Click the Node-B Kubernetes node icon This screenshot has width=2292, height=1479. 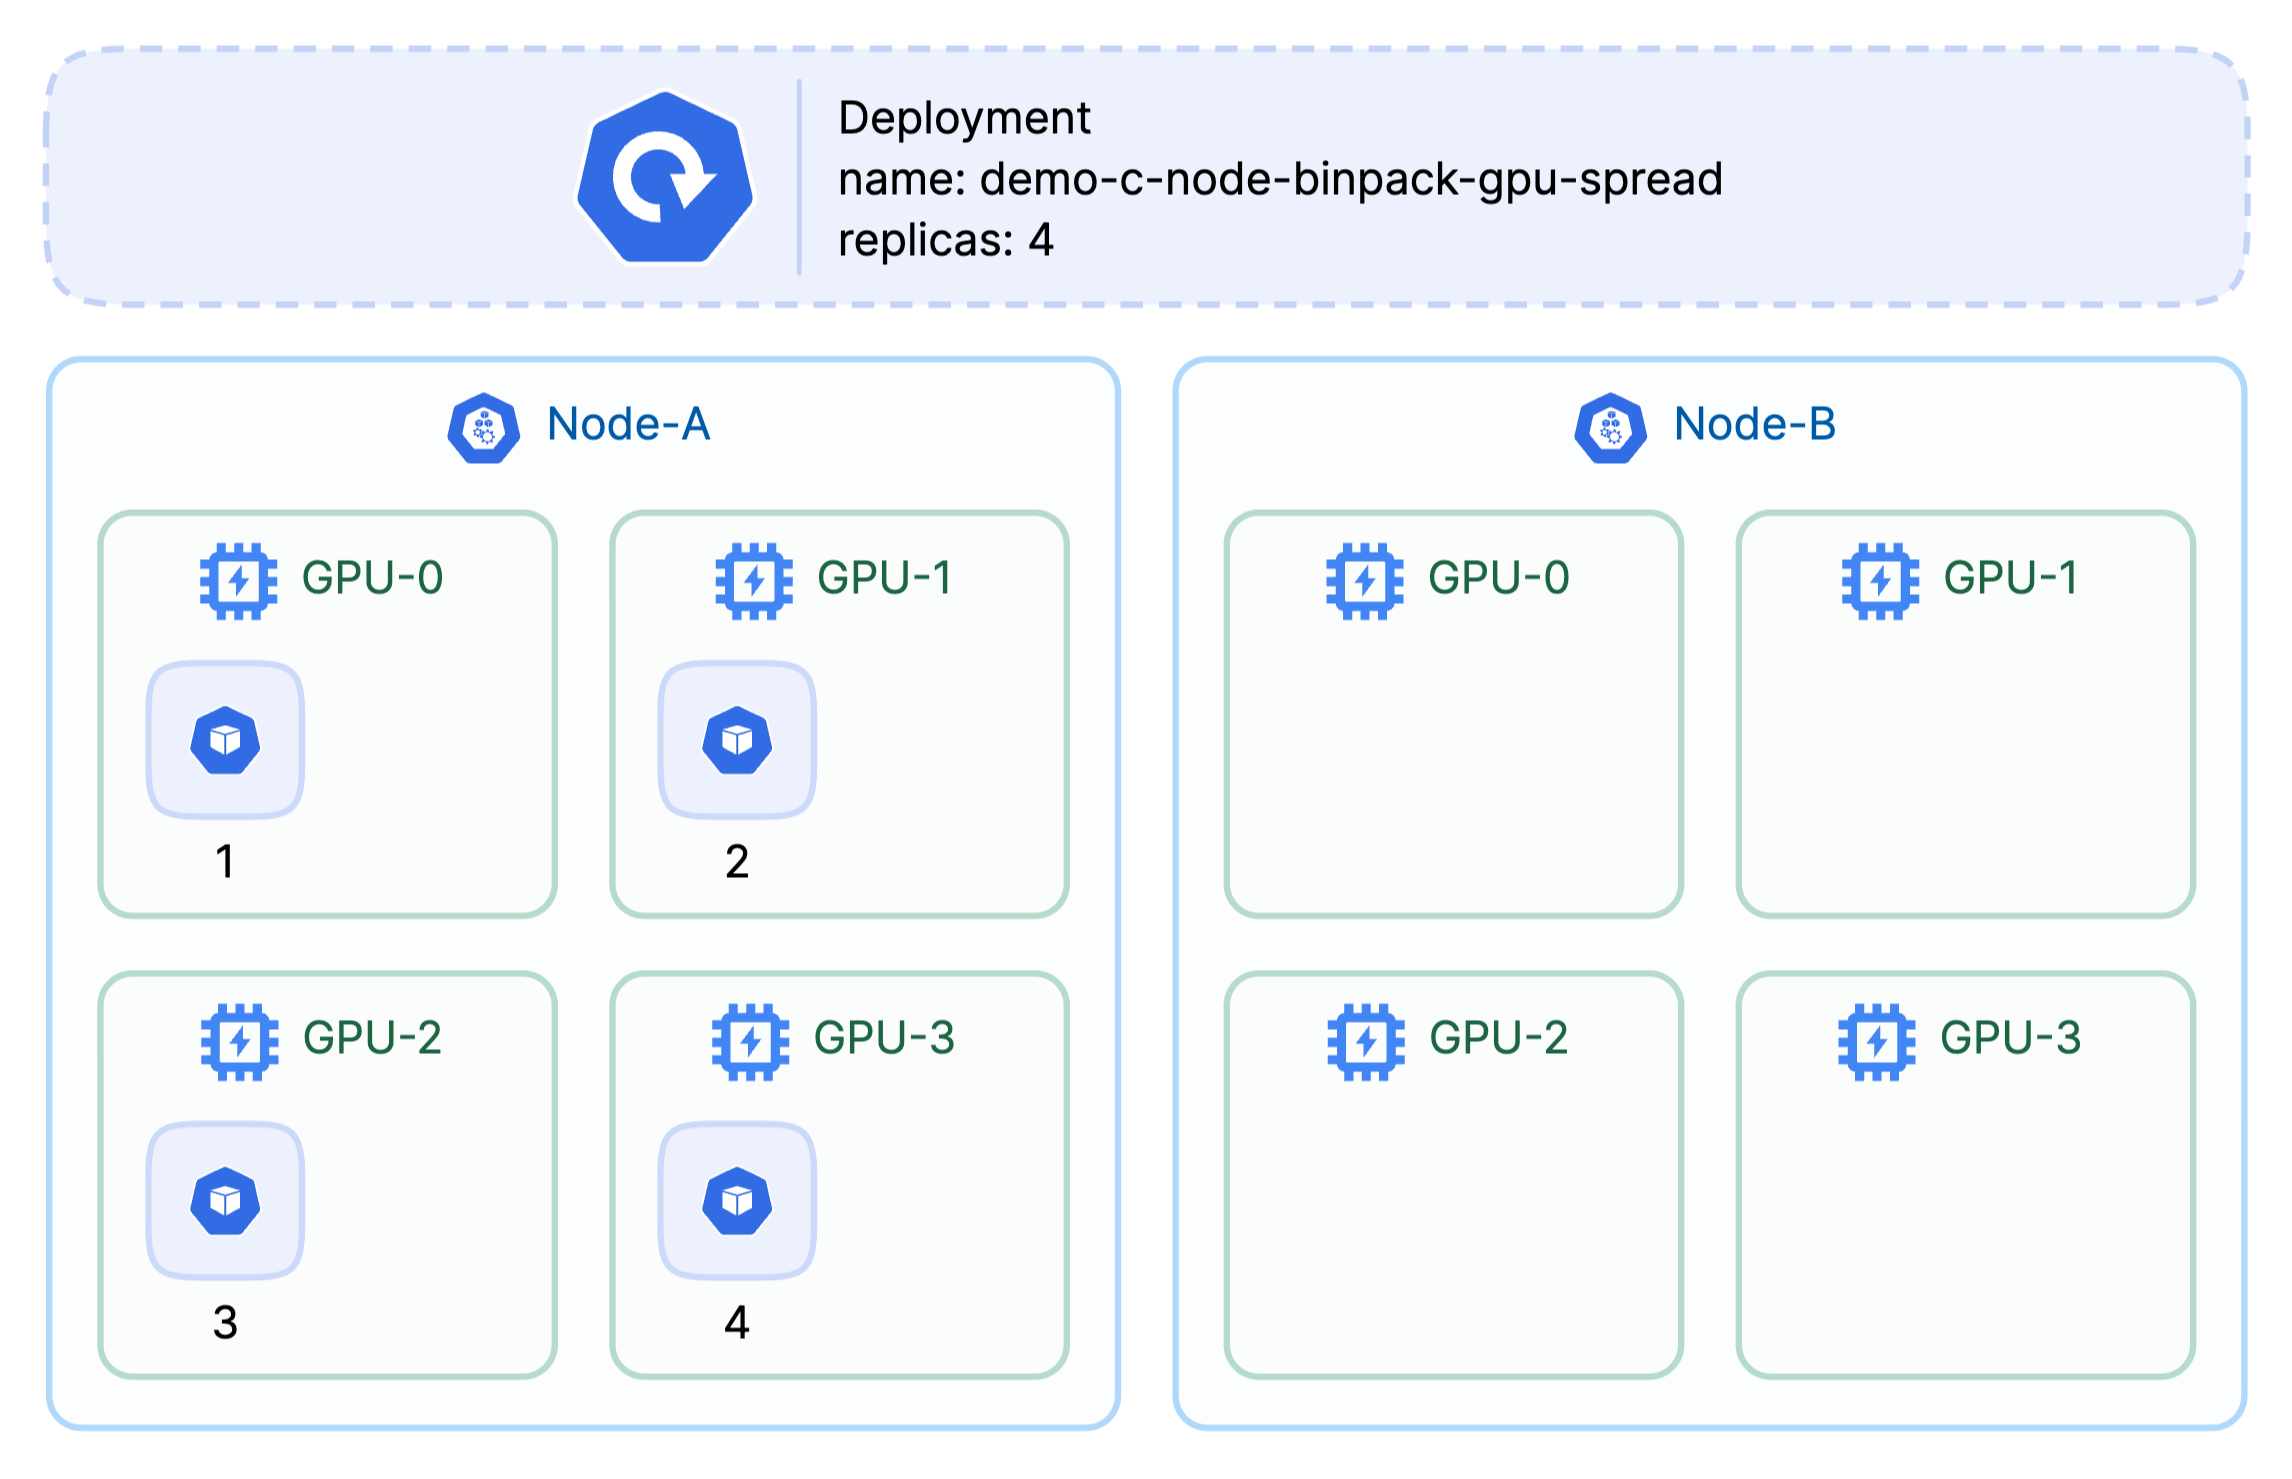(1610, 428)
